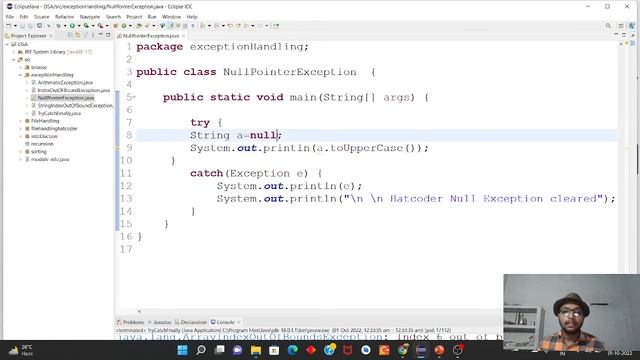
Task: Open IndexOutOfBoundException.java in explorer
Action: tap(71, 90)
